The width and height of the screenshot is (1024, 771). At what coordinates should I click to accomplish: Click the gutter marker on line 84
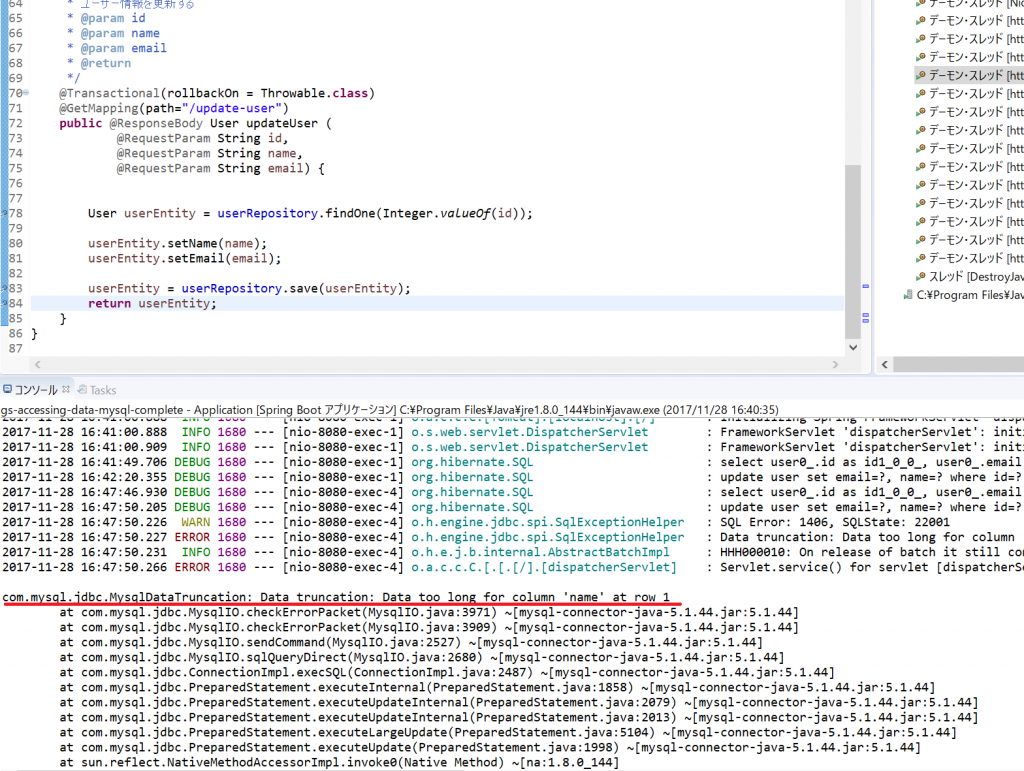click(x=4, y=304)
